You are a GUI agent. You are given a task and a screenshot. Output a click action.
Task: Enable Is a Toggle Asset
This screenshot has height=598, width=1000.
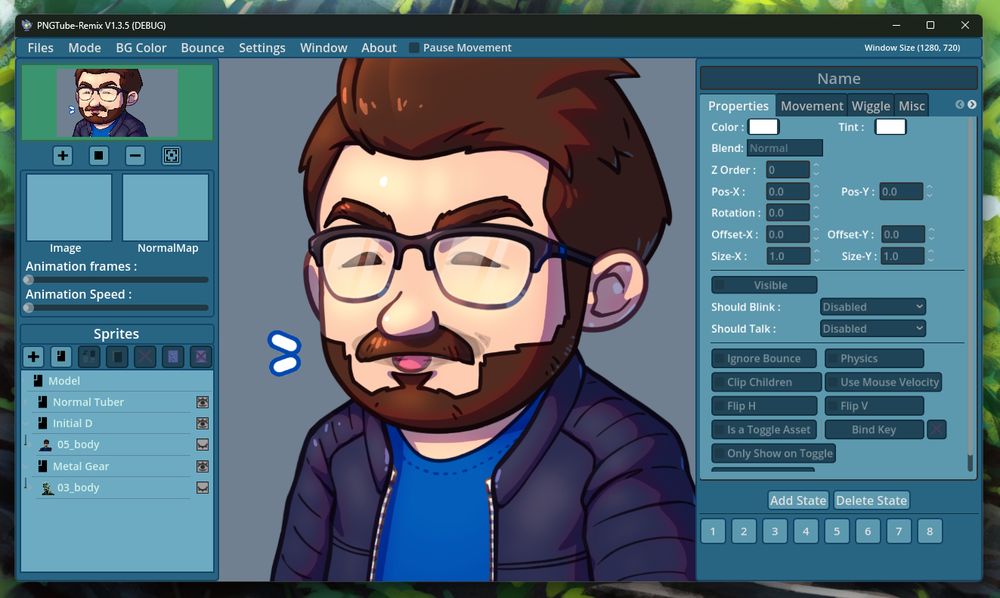[x=764, y=430]
